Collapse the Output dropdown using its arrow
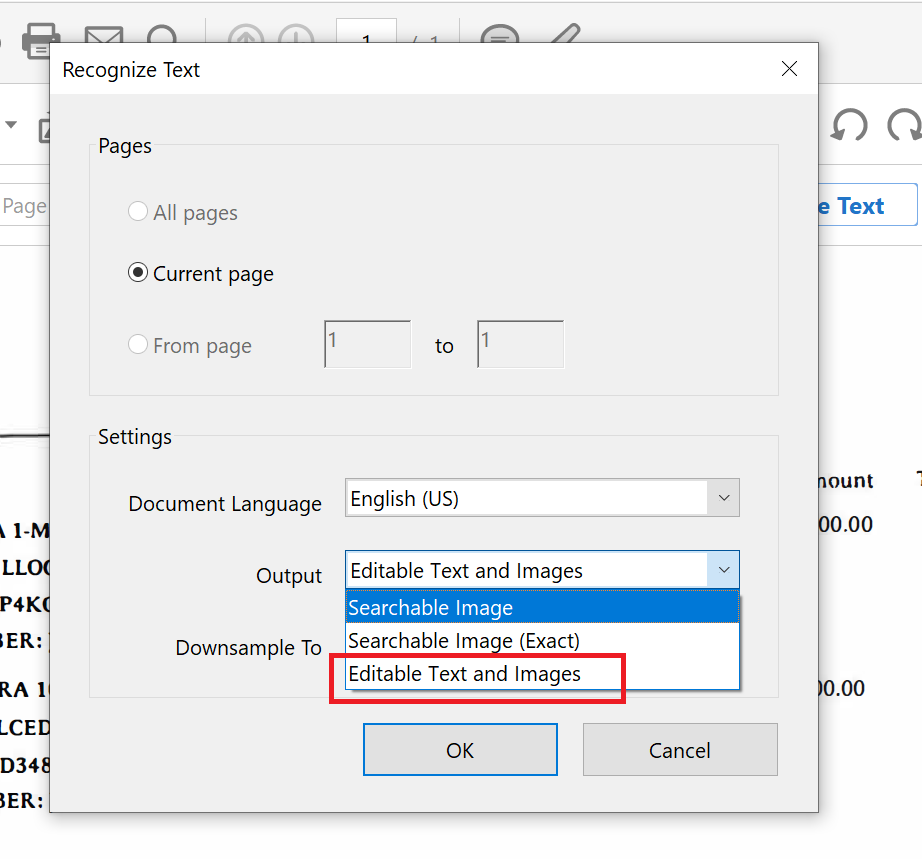Viewport: 922px width, 859px height. pyautogui.click(x=723, y=571)
